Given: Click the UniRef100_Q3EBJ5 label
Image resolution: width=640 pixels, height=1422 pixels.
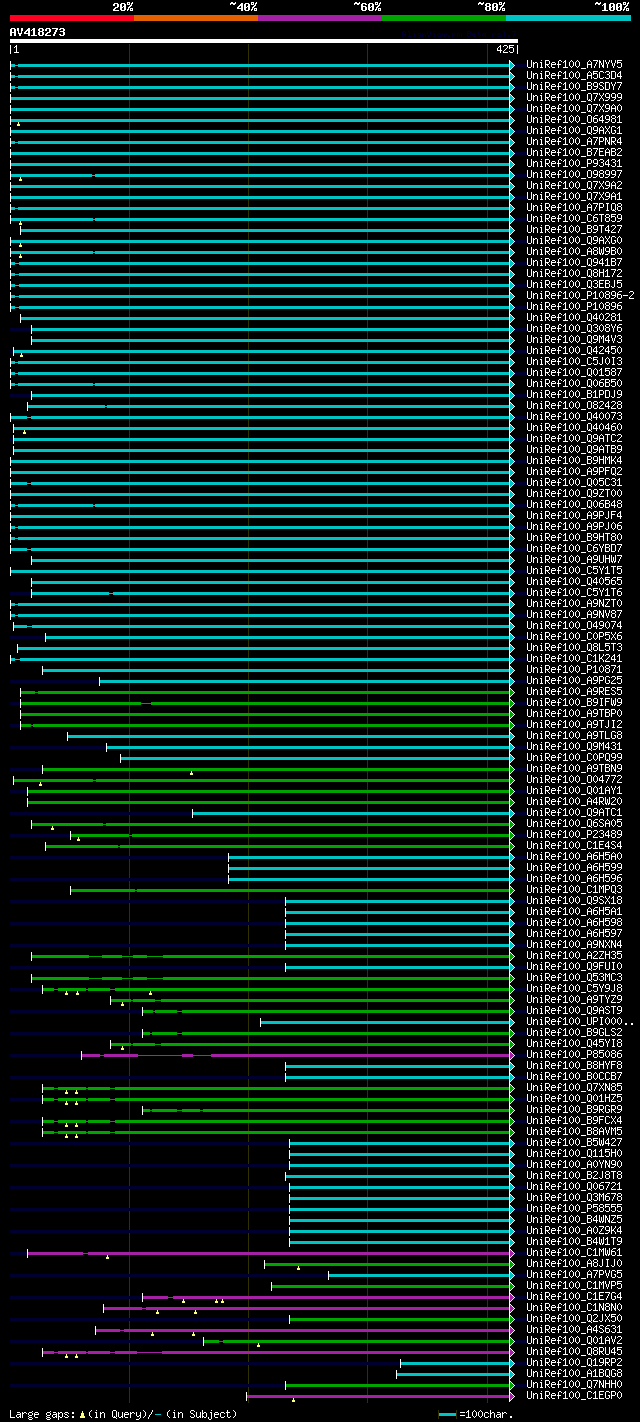Looking at the screenshot, I should [x=574, y=284].
